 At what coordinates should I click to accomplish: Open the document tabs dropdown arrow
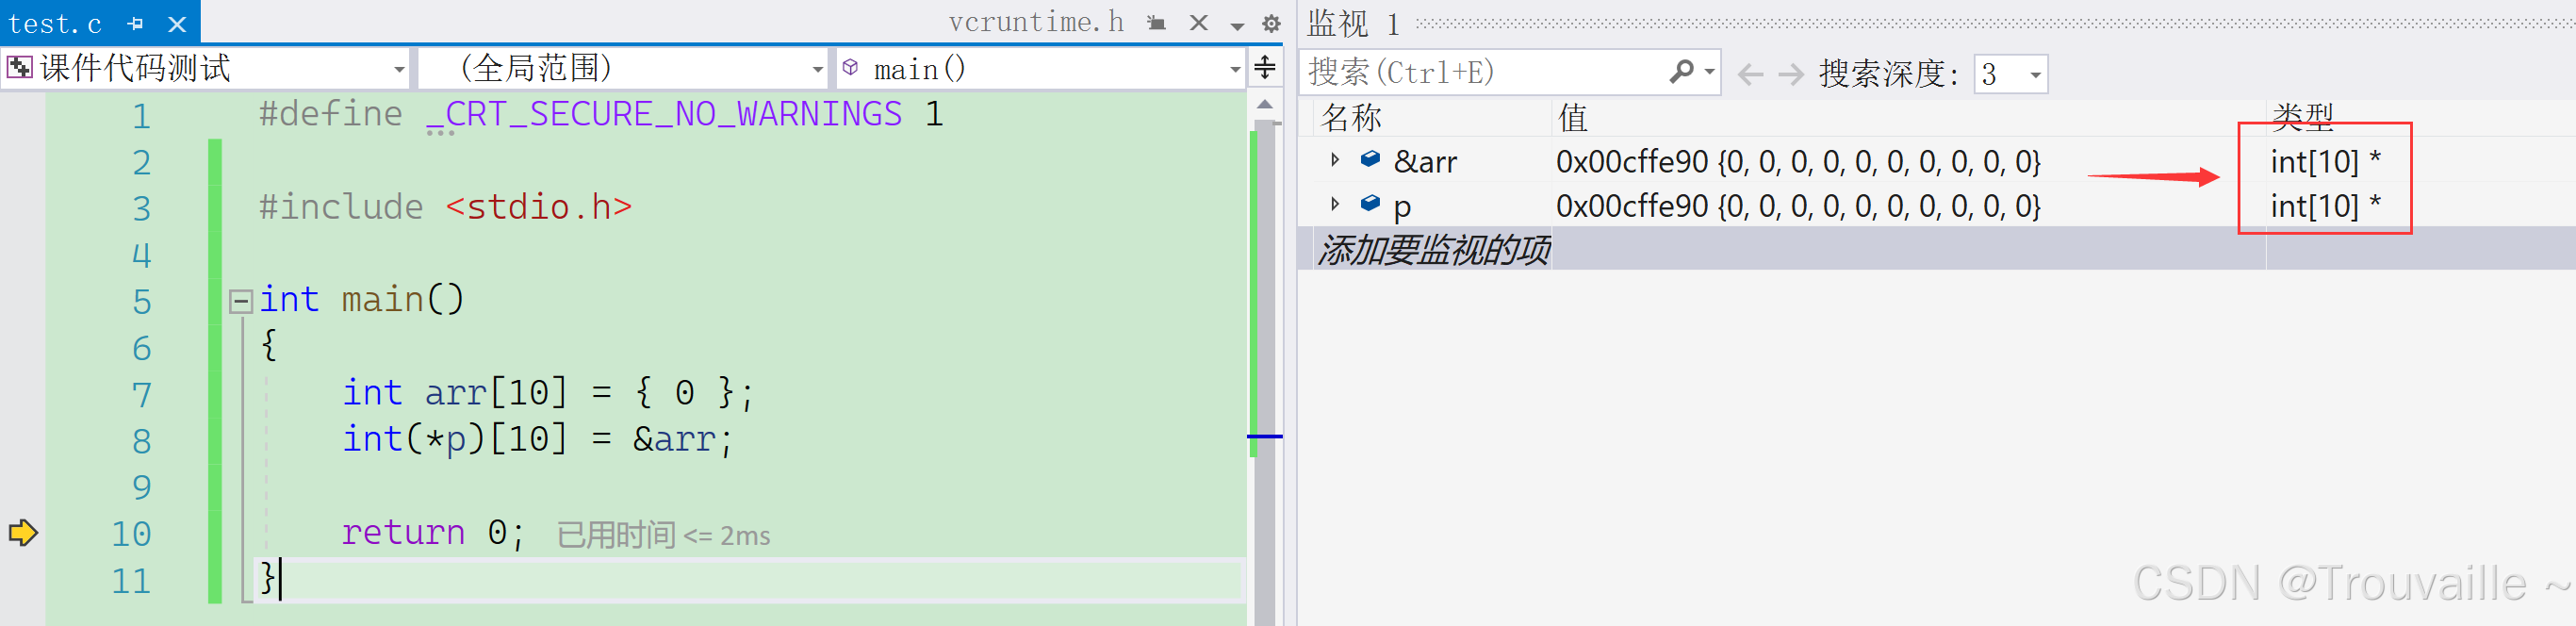click(x=1237, y=25)
